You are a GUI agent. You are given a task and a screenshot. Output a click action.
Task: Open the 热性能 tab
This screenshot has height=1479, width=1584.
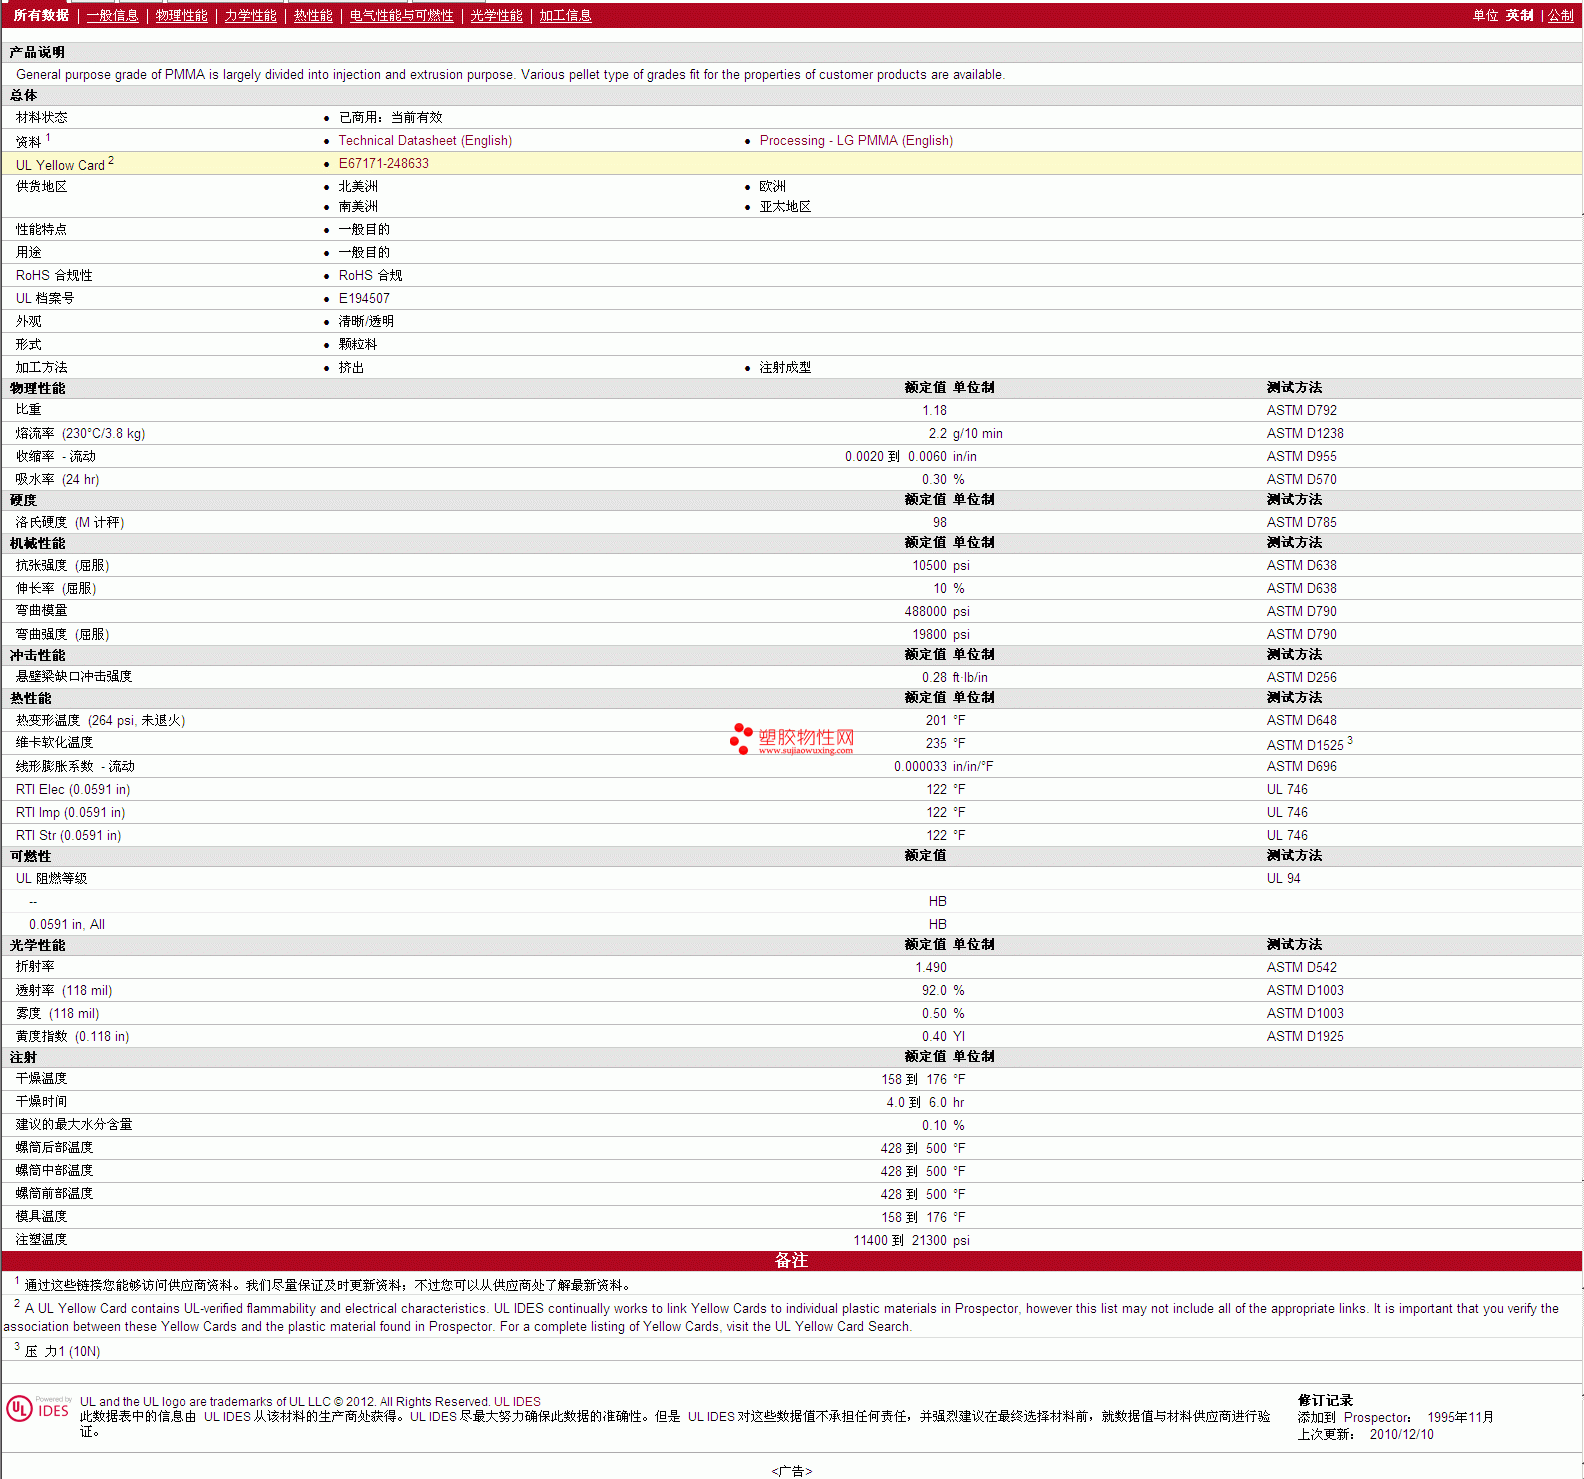point(313,15)
